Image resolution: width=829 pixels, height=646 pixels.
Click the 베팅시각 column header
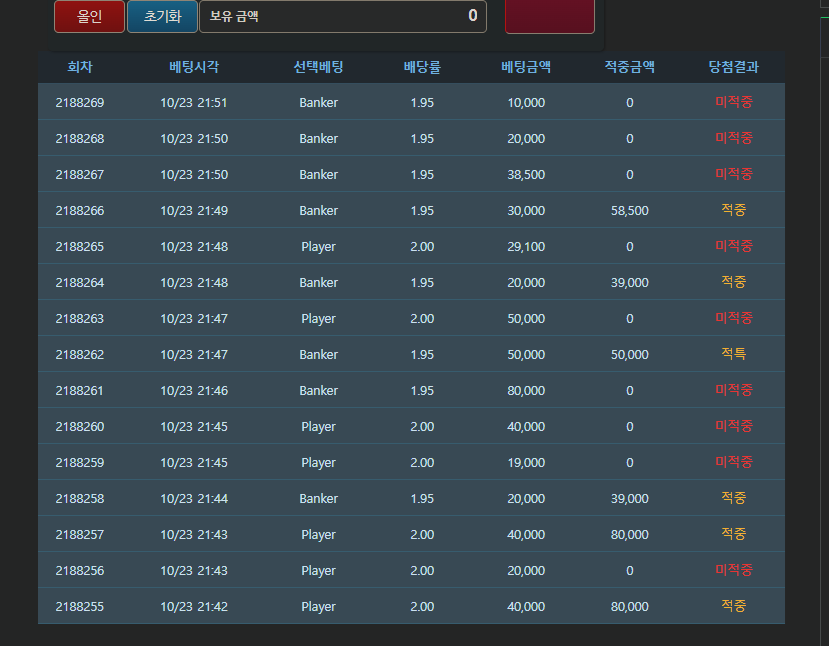point(194,67)
